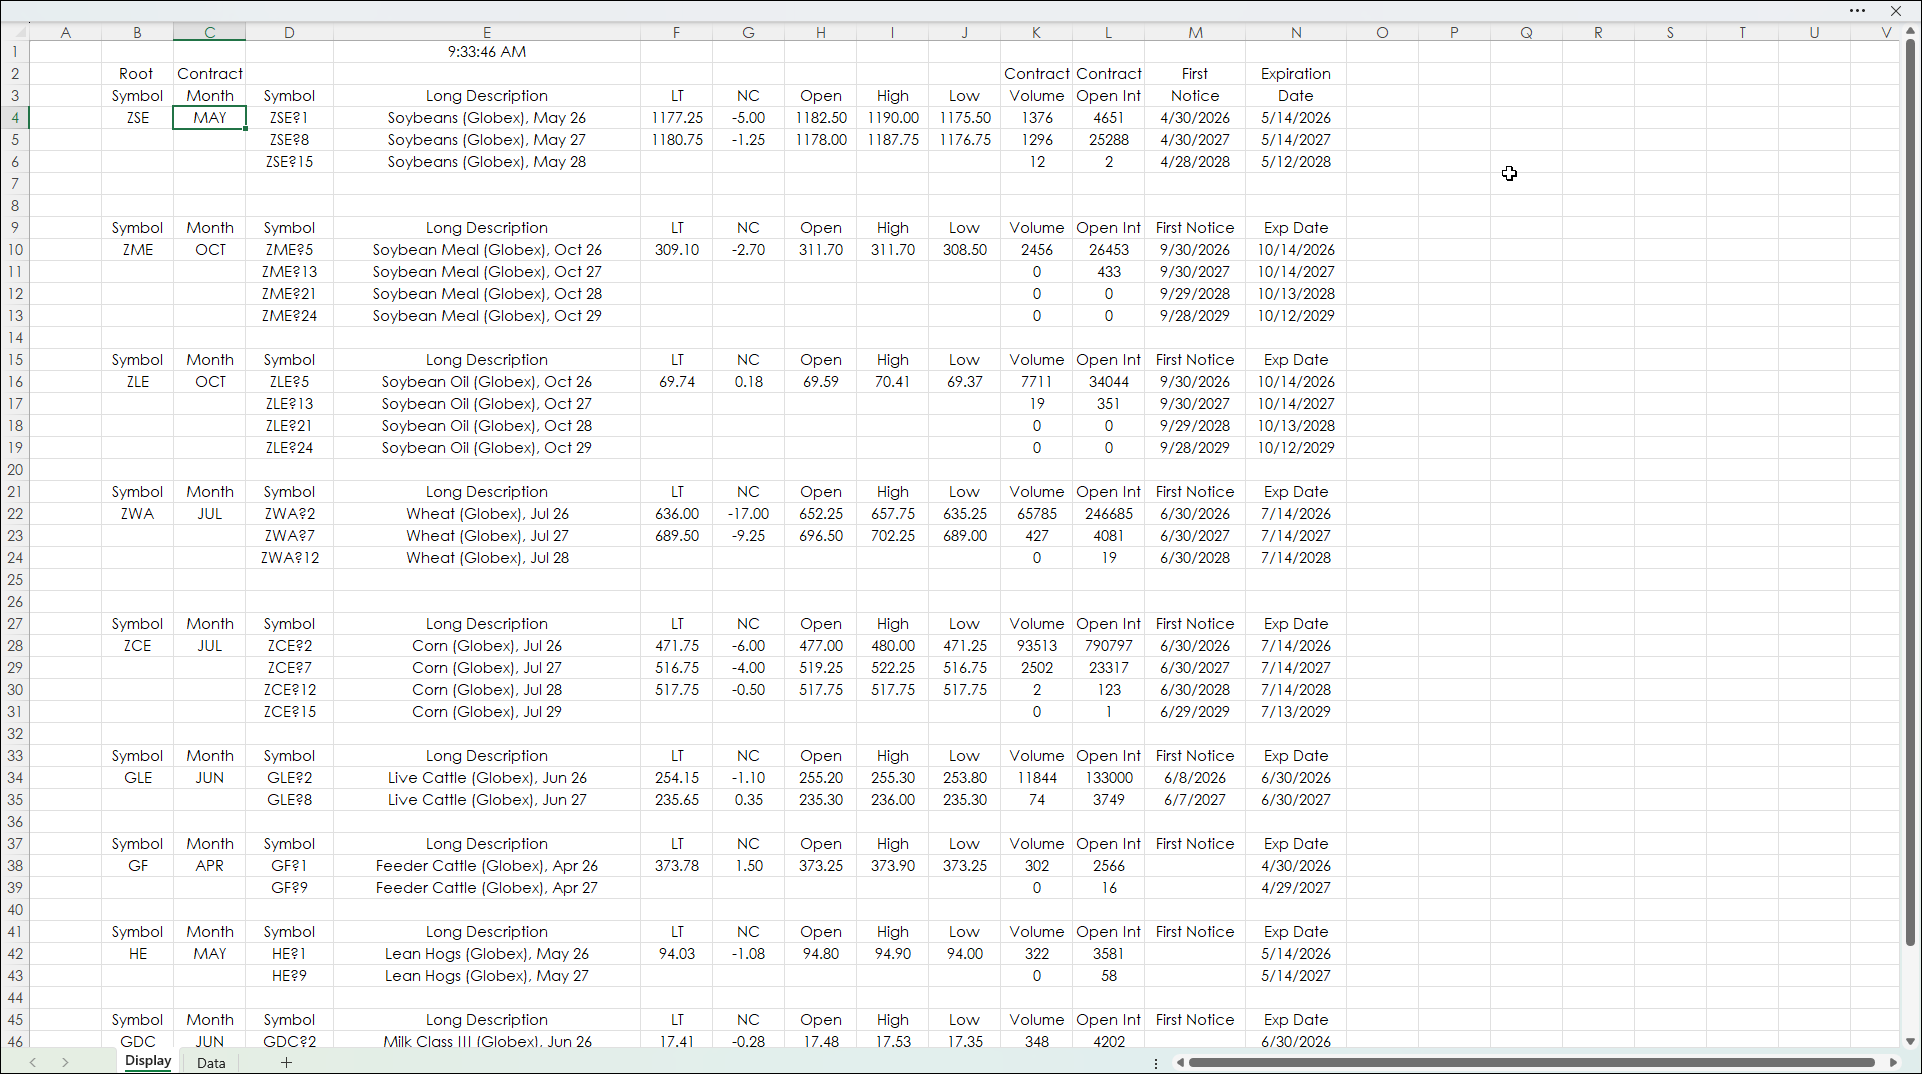The height and width of the screenshot is (1074, 1922).
Task: Click the horizontal scrollbar right arrow
Action: tap(1893, 1062)
